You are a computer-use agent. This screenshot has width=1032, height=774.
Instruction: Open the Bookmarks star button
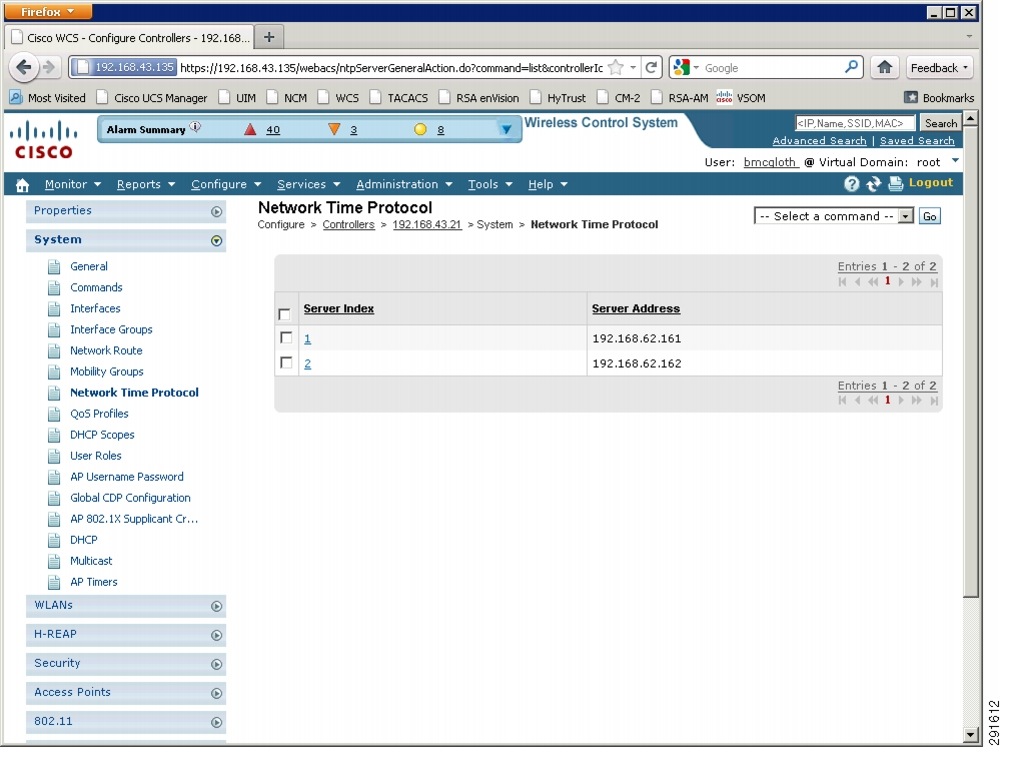coord(939,98)
